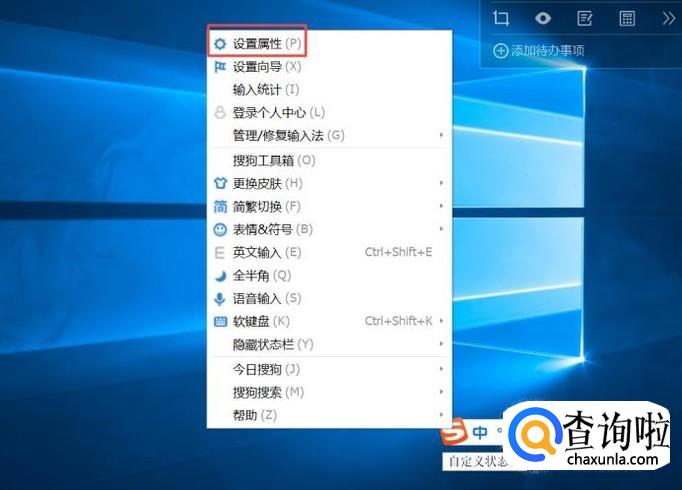The height and width of the screenshot is (490, 682).
Task: Click the 帮助 (Z) text
Action: [x=255, y=415]
